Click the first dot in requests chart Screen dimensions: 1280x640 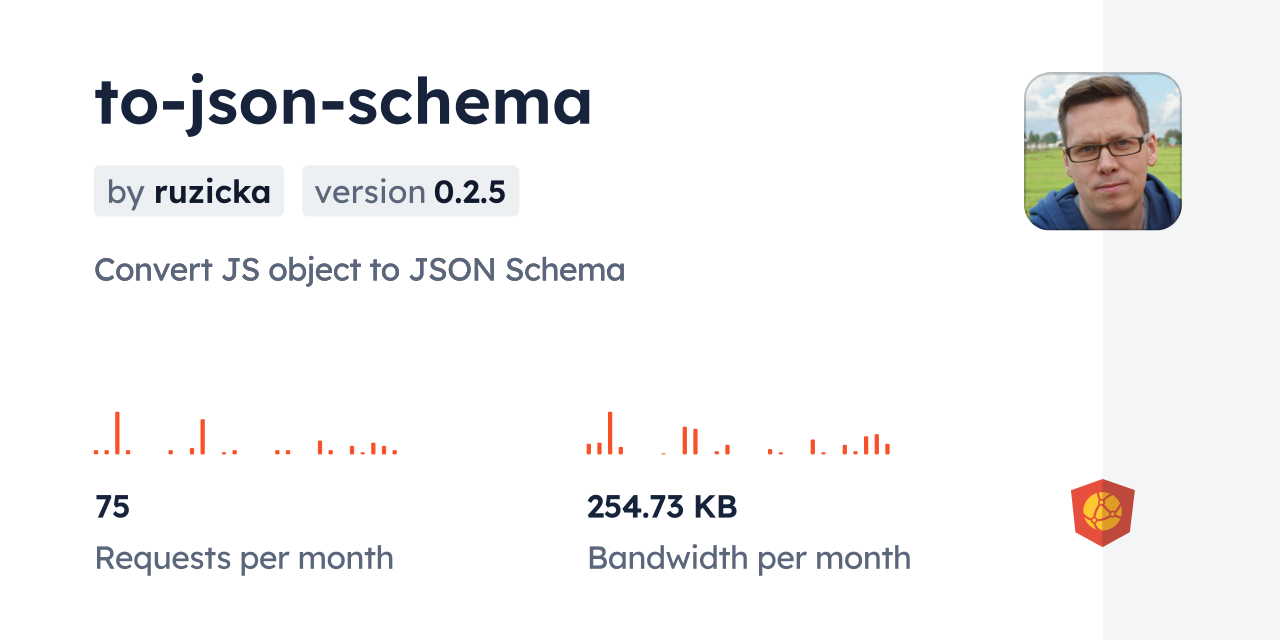(x=96, y=452)
